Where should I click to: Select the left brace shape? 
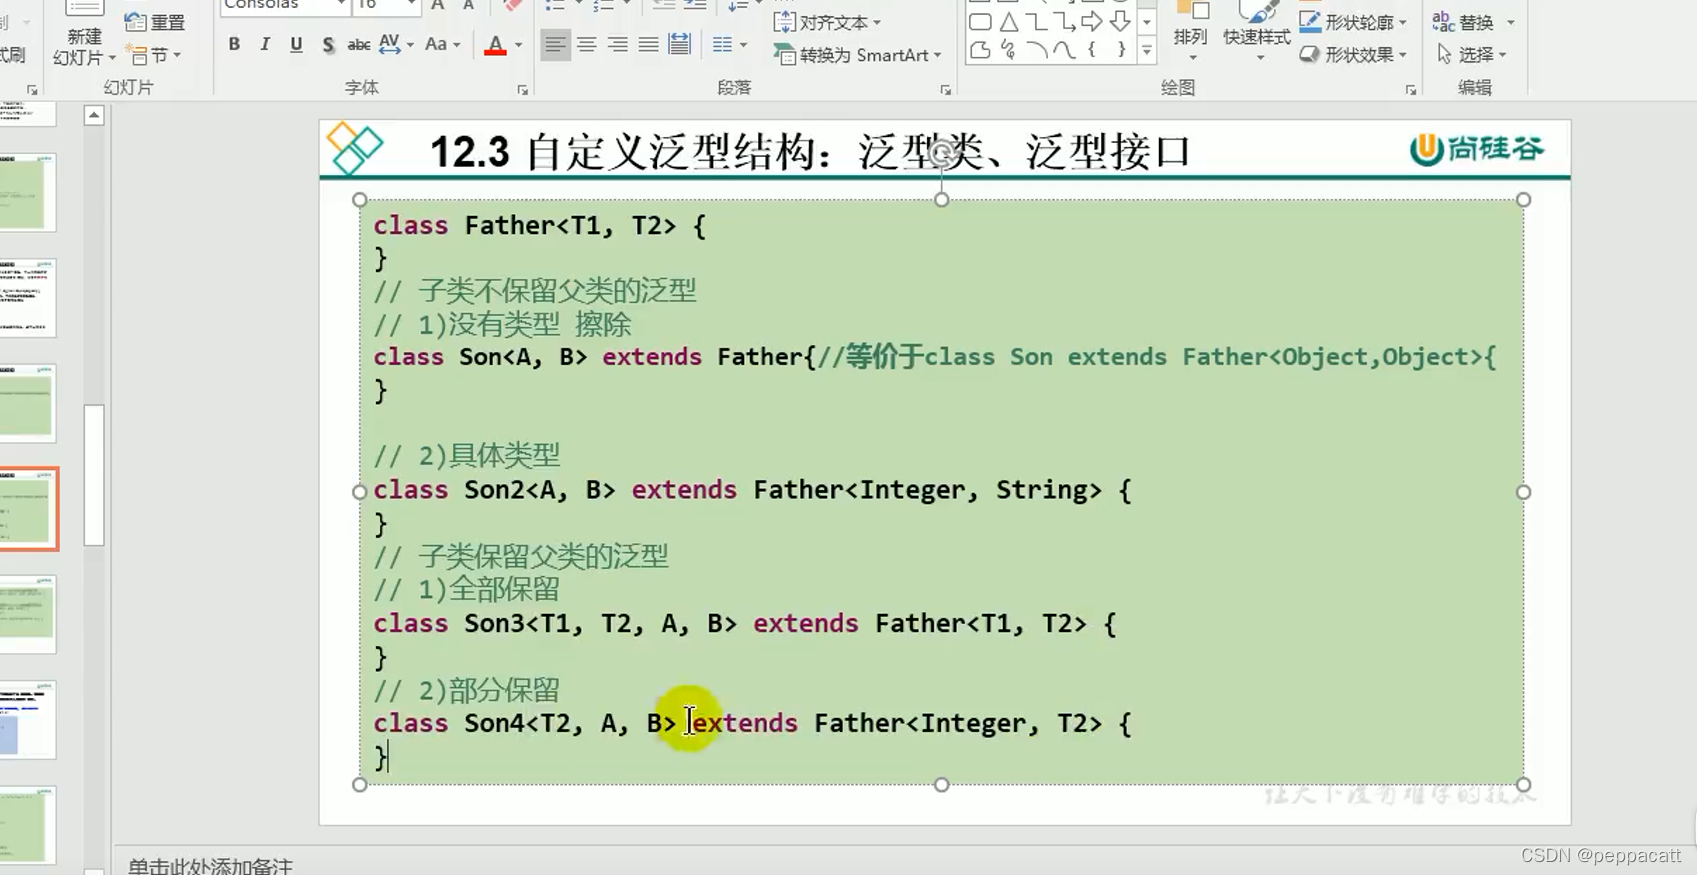(x=1092, y=49)
